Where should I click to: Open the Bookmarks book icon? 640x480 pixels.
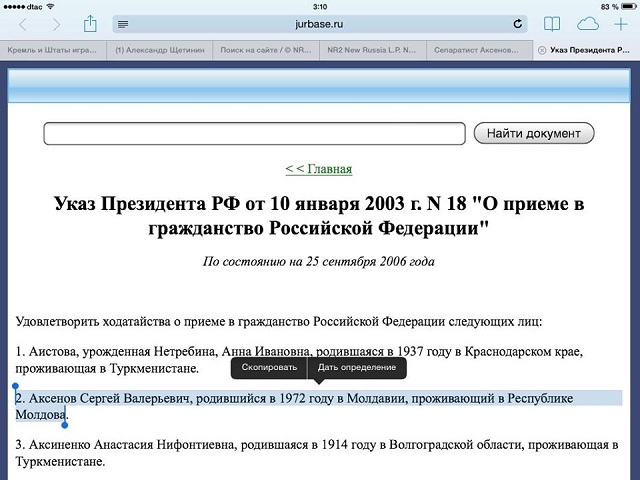coord(552,23)
